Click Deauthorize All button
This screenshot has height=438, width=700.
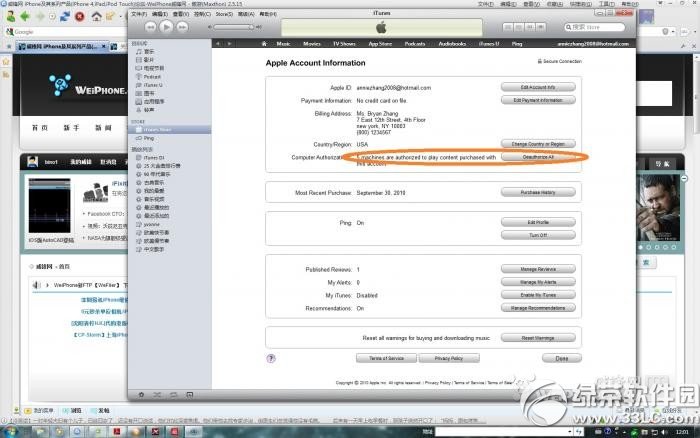pos(538,157)
